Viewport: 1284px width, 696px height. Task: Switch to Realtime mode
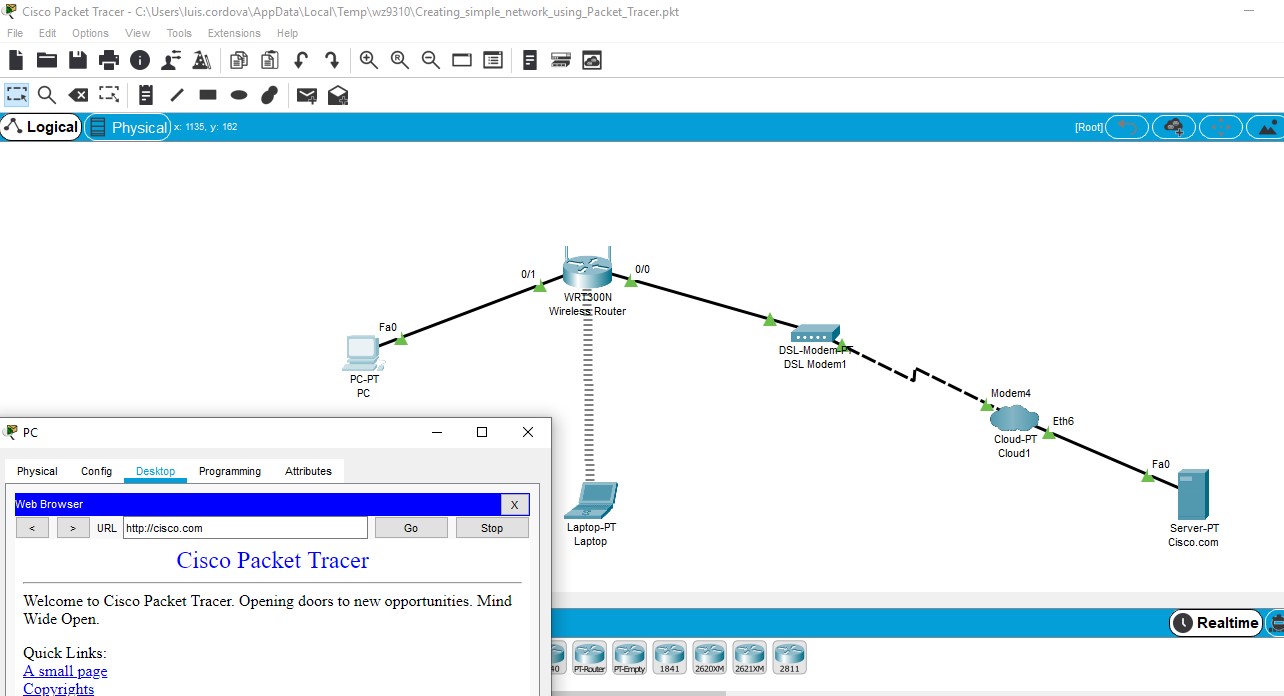1216,623
